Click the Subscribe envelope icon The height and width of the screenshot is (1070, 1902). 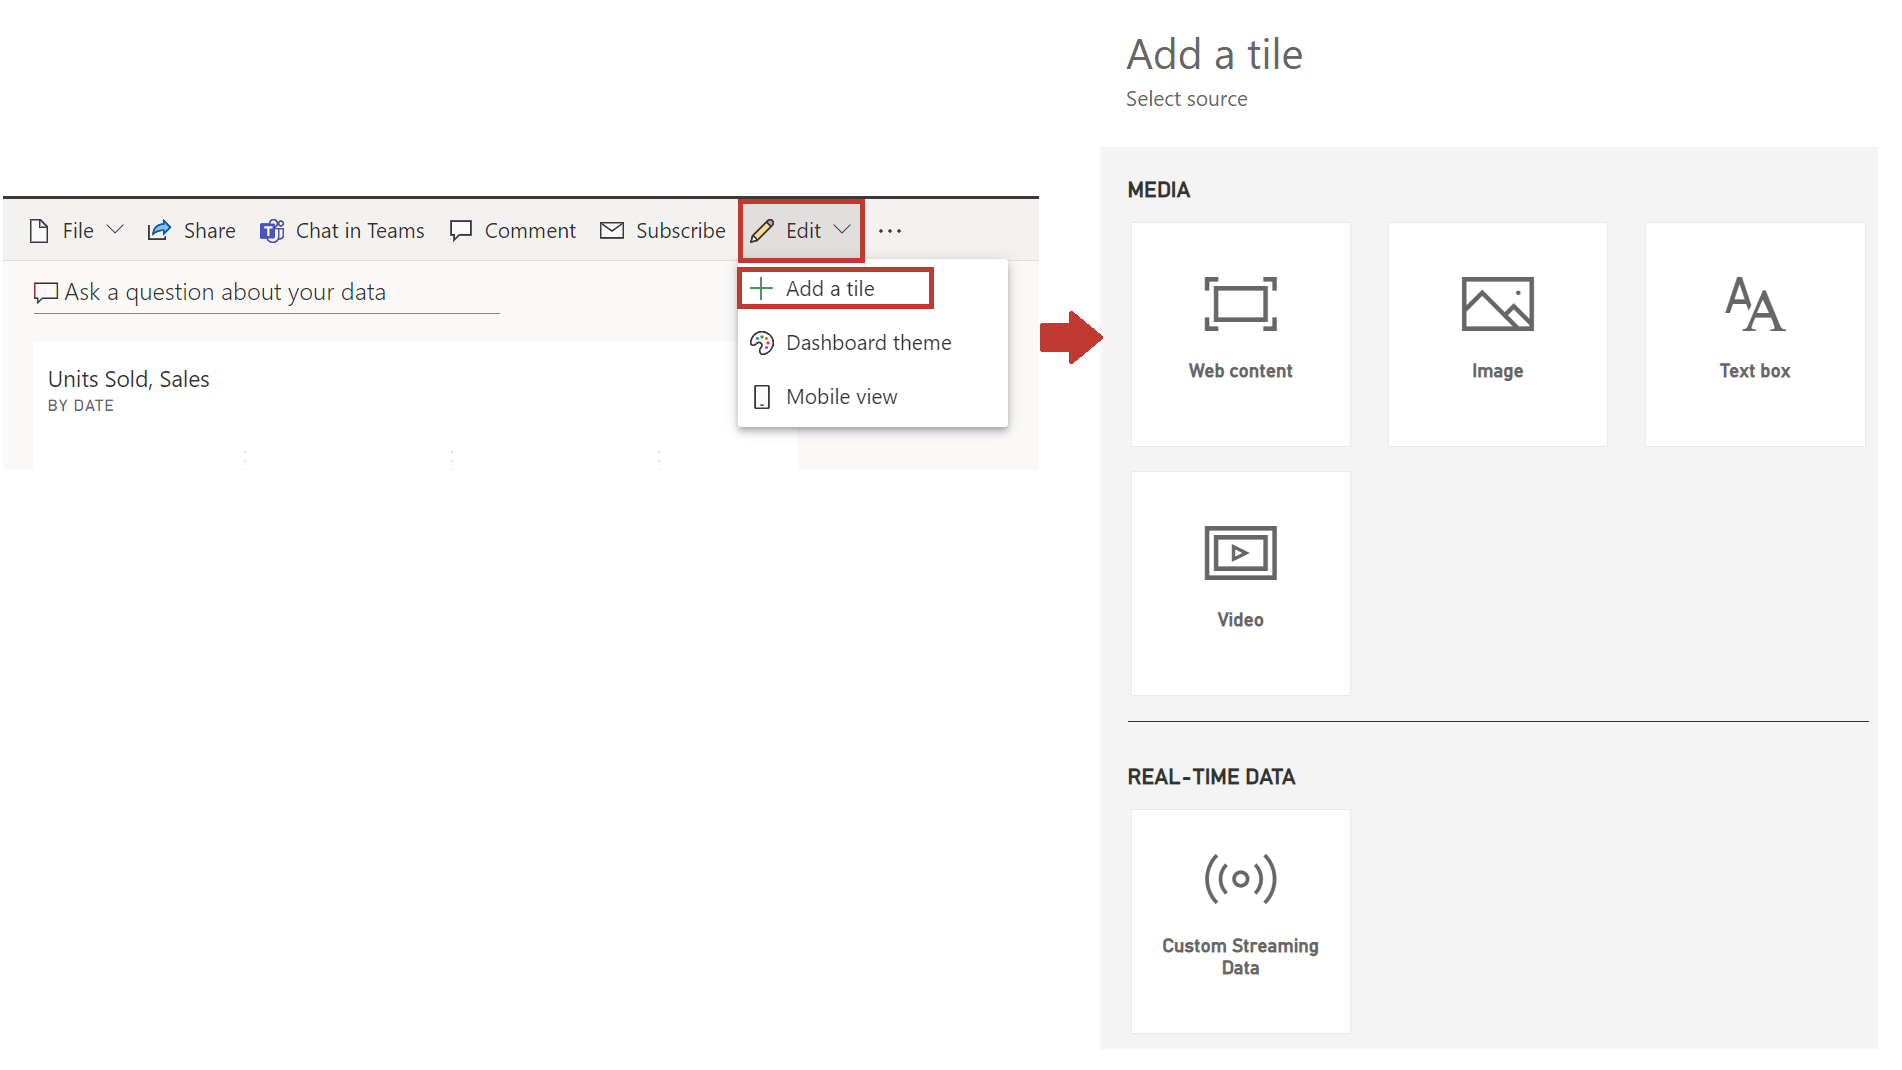pyautogui.click(x=612, y=231)
